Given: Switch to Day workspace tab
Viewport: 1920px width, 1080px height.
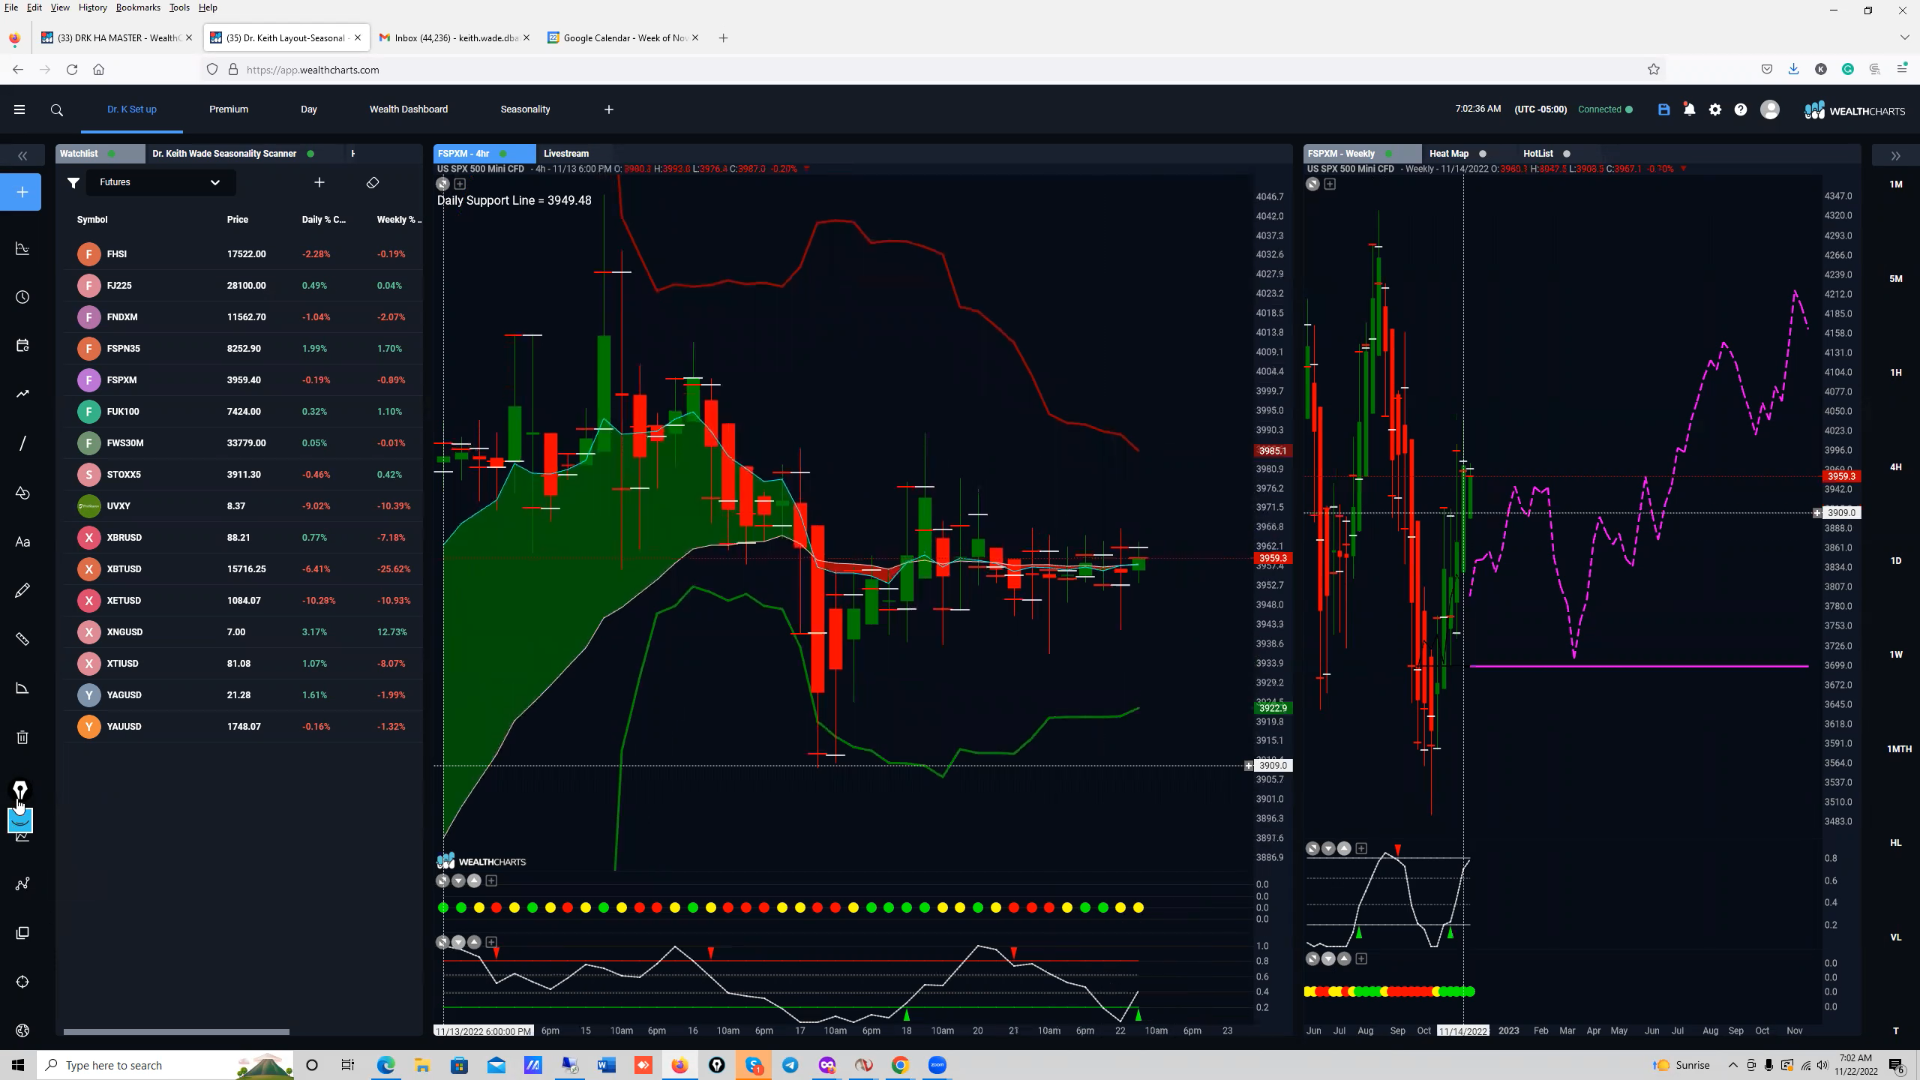Looking at the screenshot, I should 309,110.
